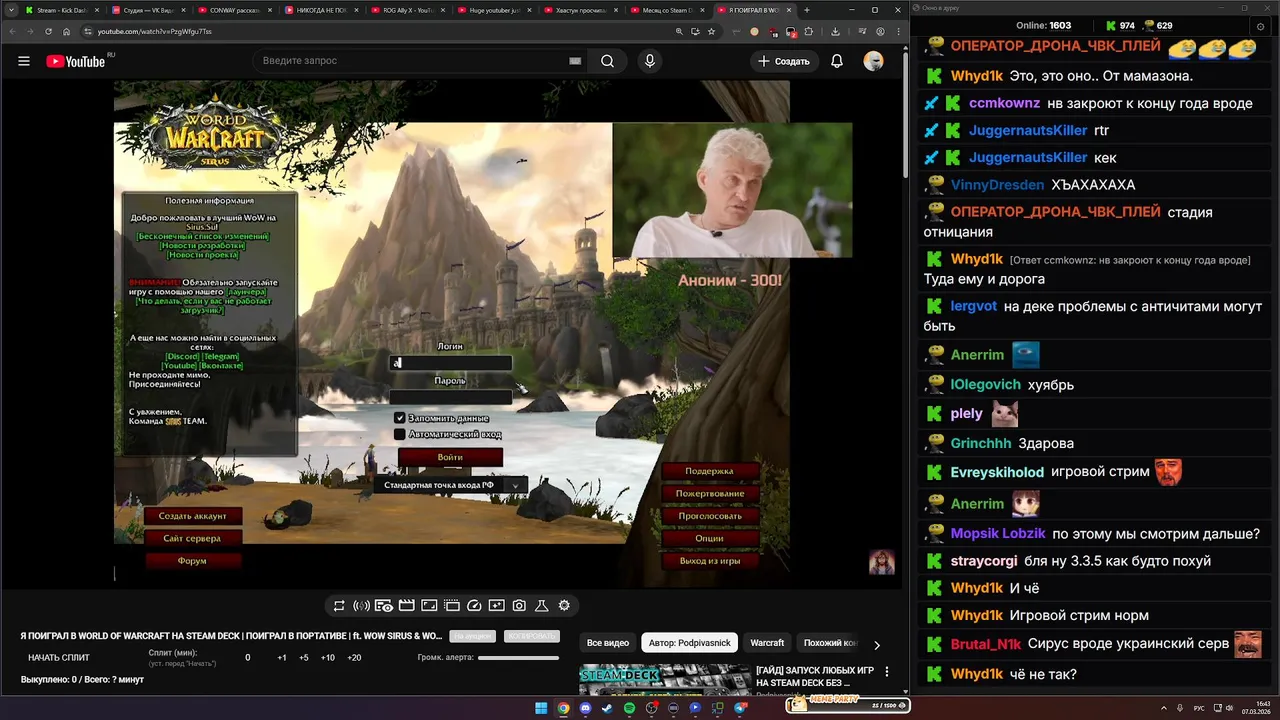Screen dimensions: 1280x720
Task: Toggle the 'Запомнить данные' checkbox
Action: pos(400,418)
